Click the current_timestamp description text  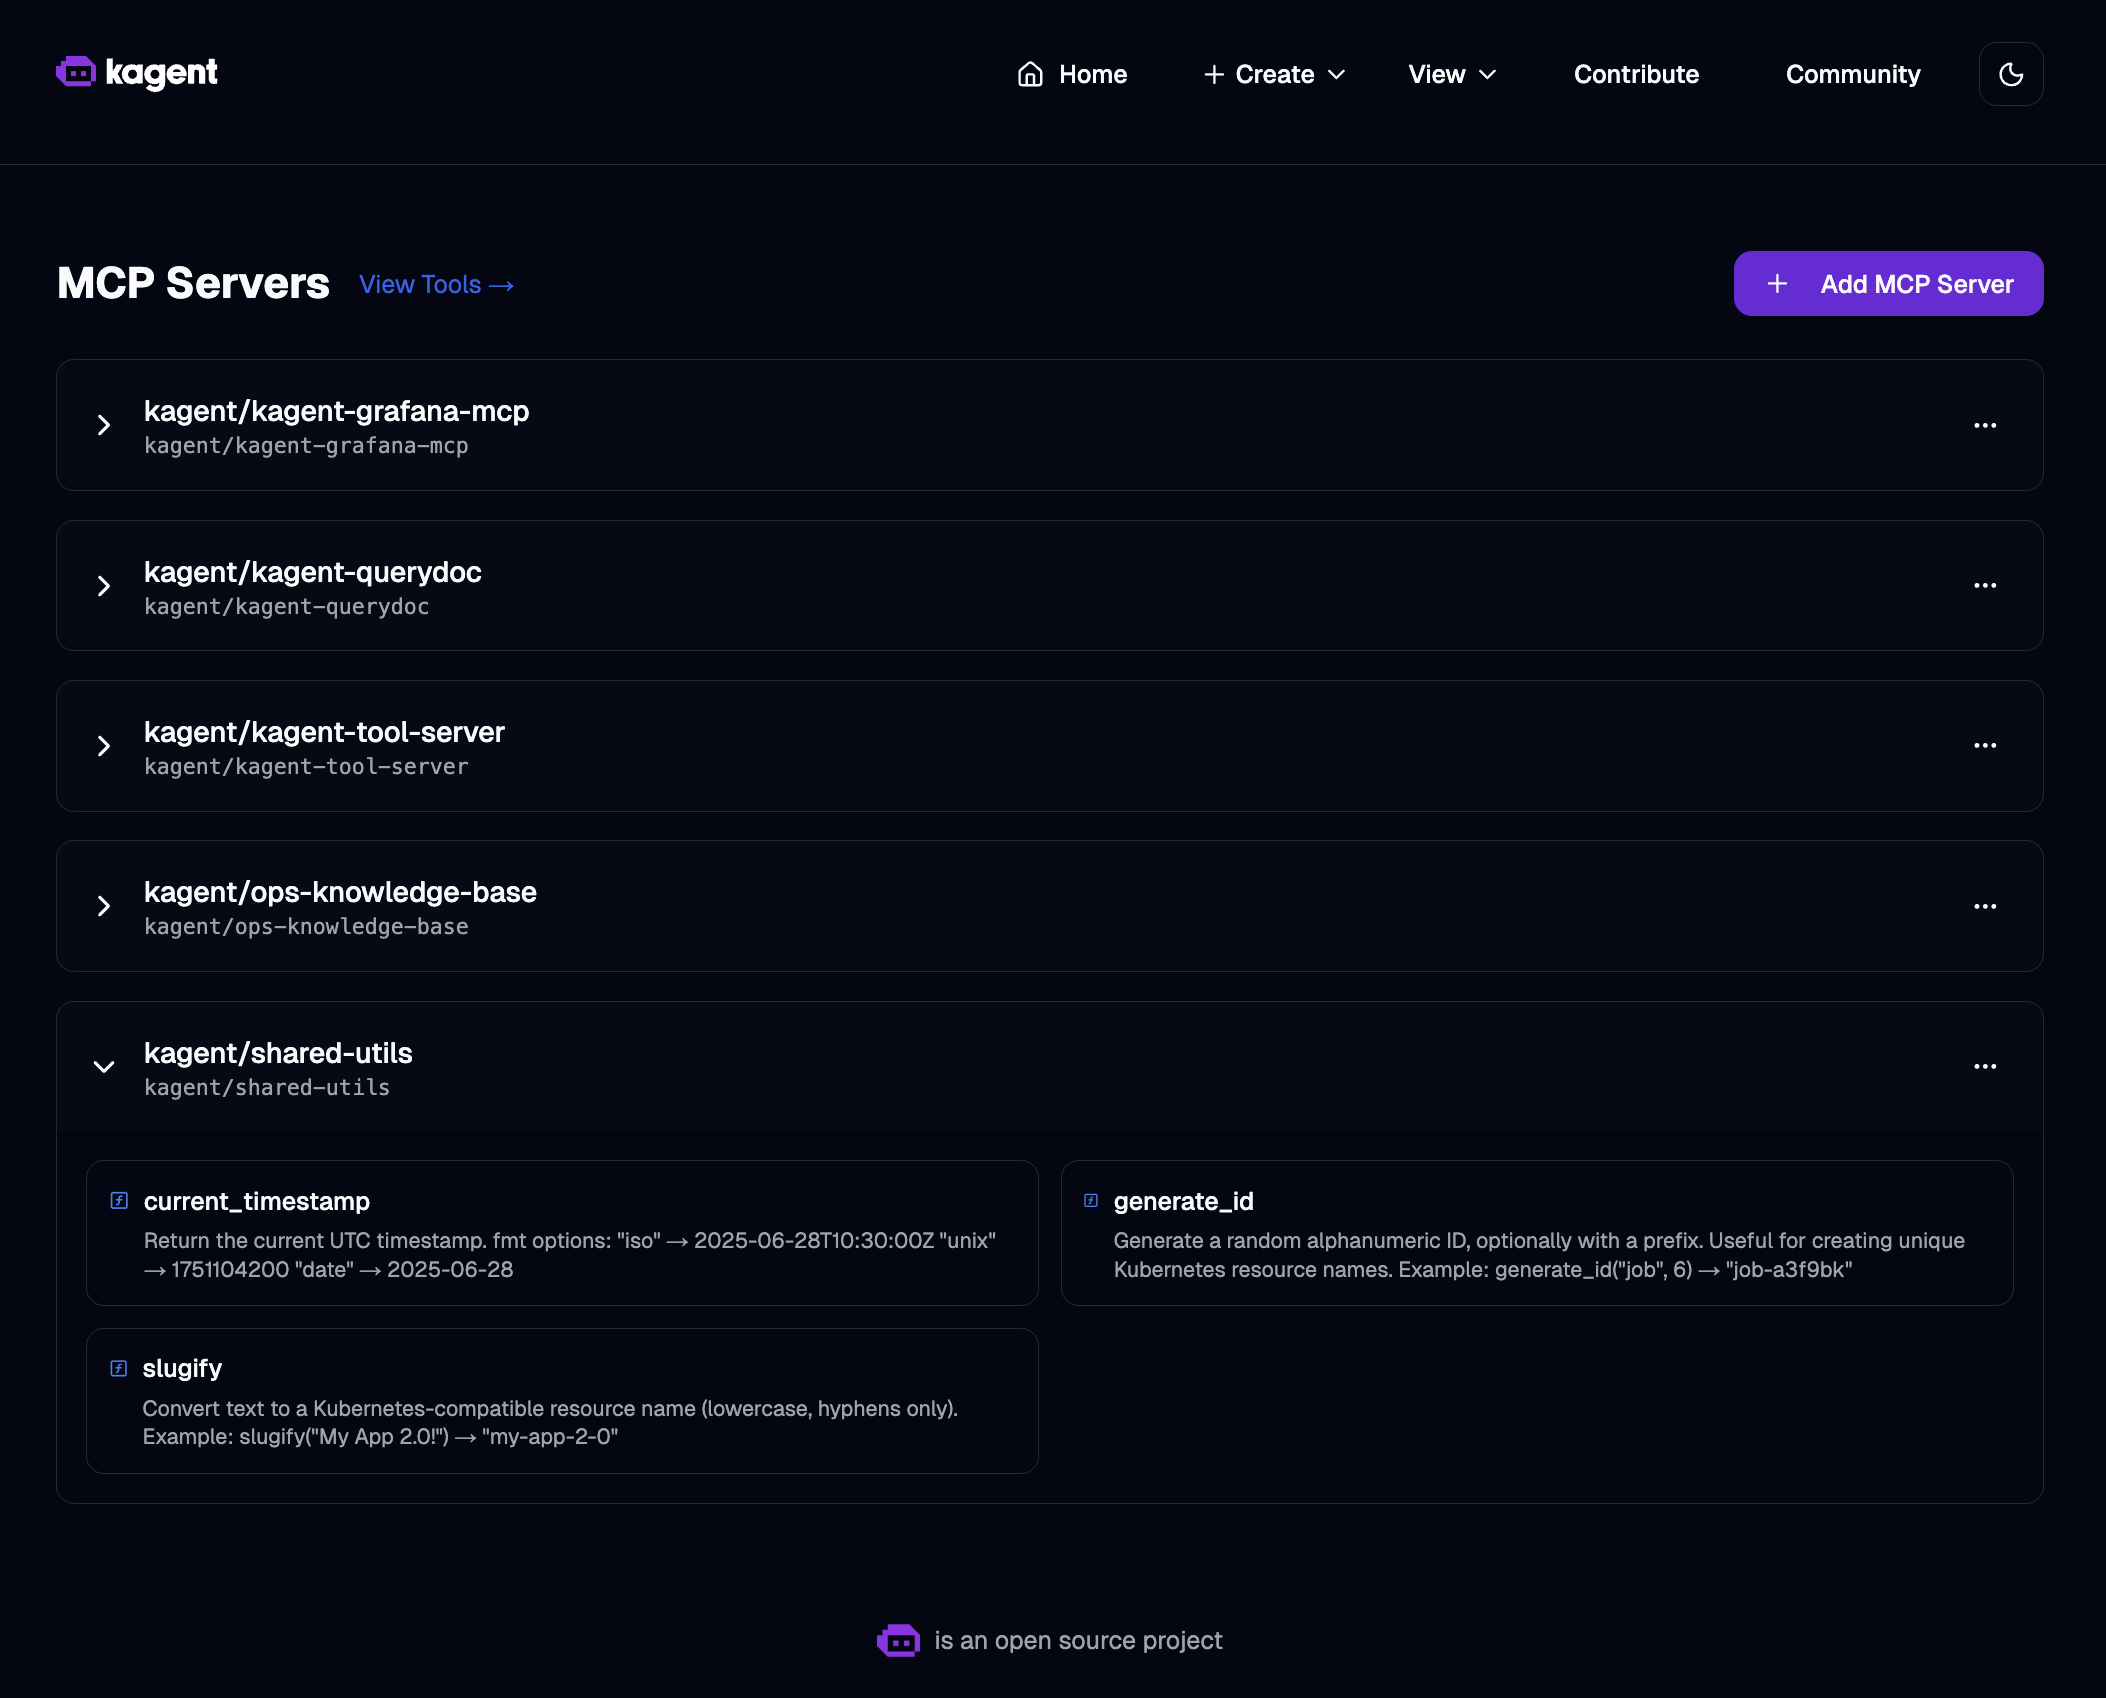coord(570,1255)
